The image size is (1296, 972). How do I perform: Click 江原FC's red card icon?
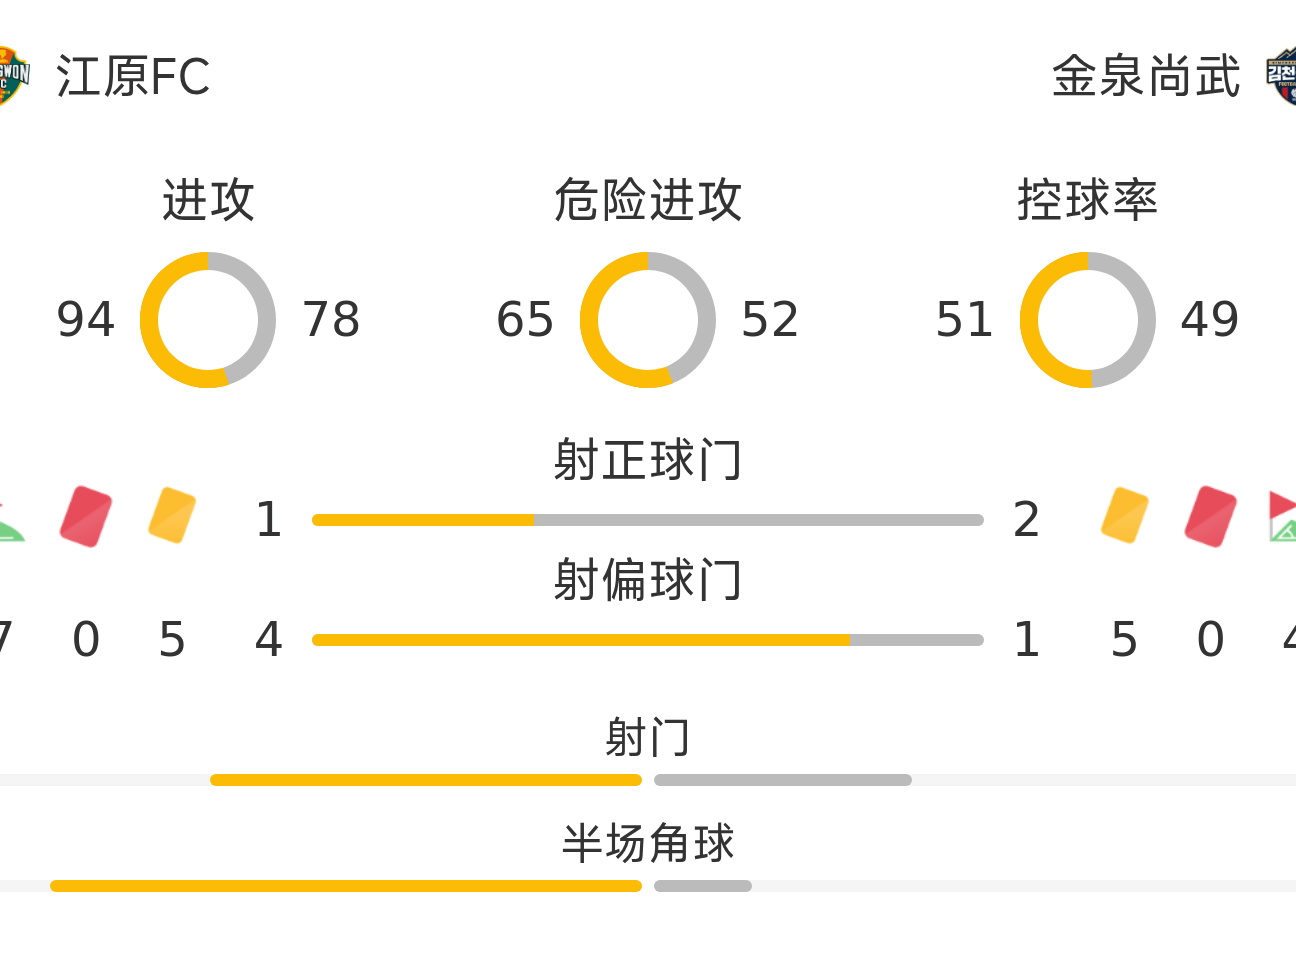click(x=86, y=516)
